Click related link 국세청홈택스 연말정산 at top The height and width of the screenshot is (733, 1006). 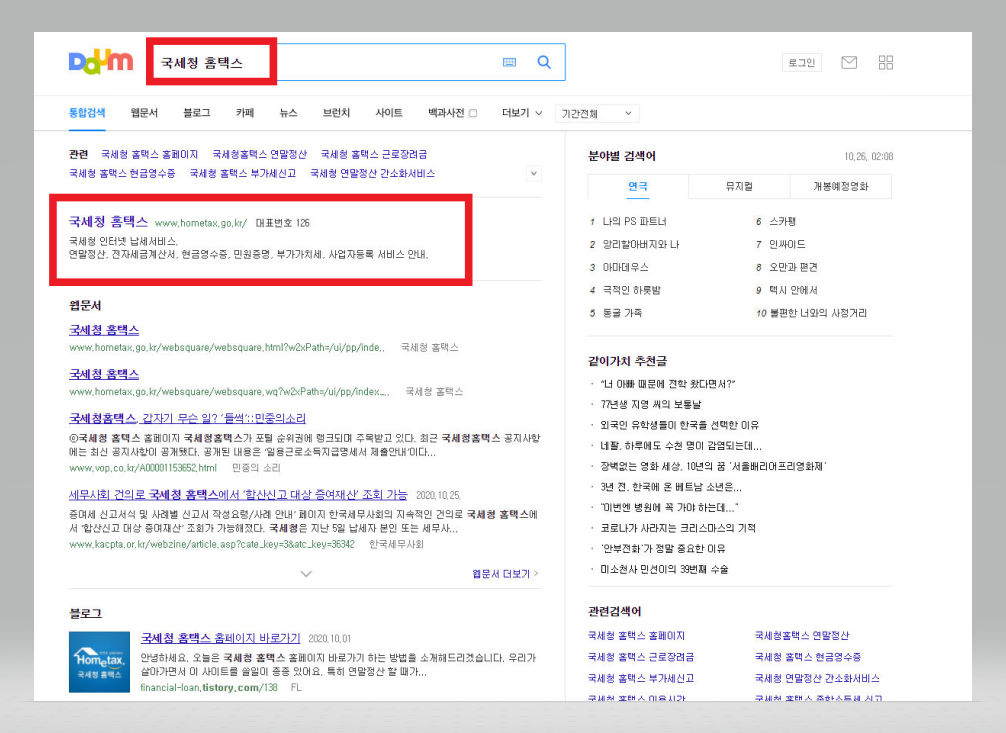[260, 154]
